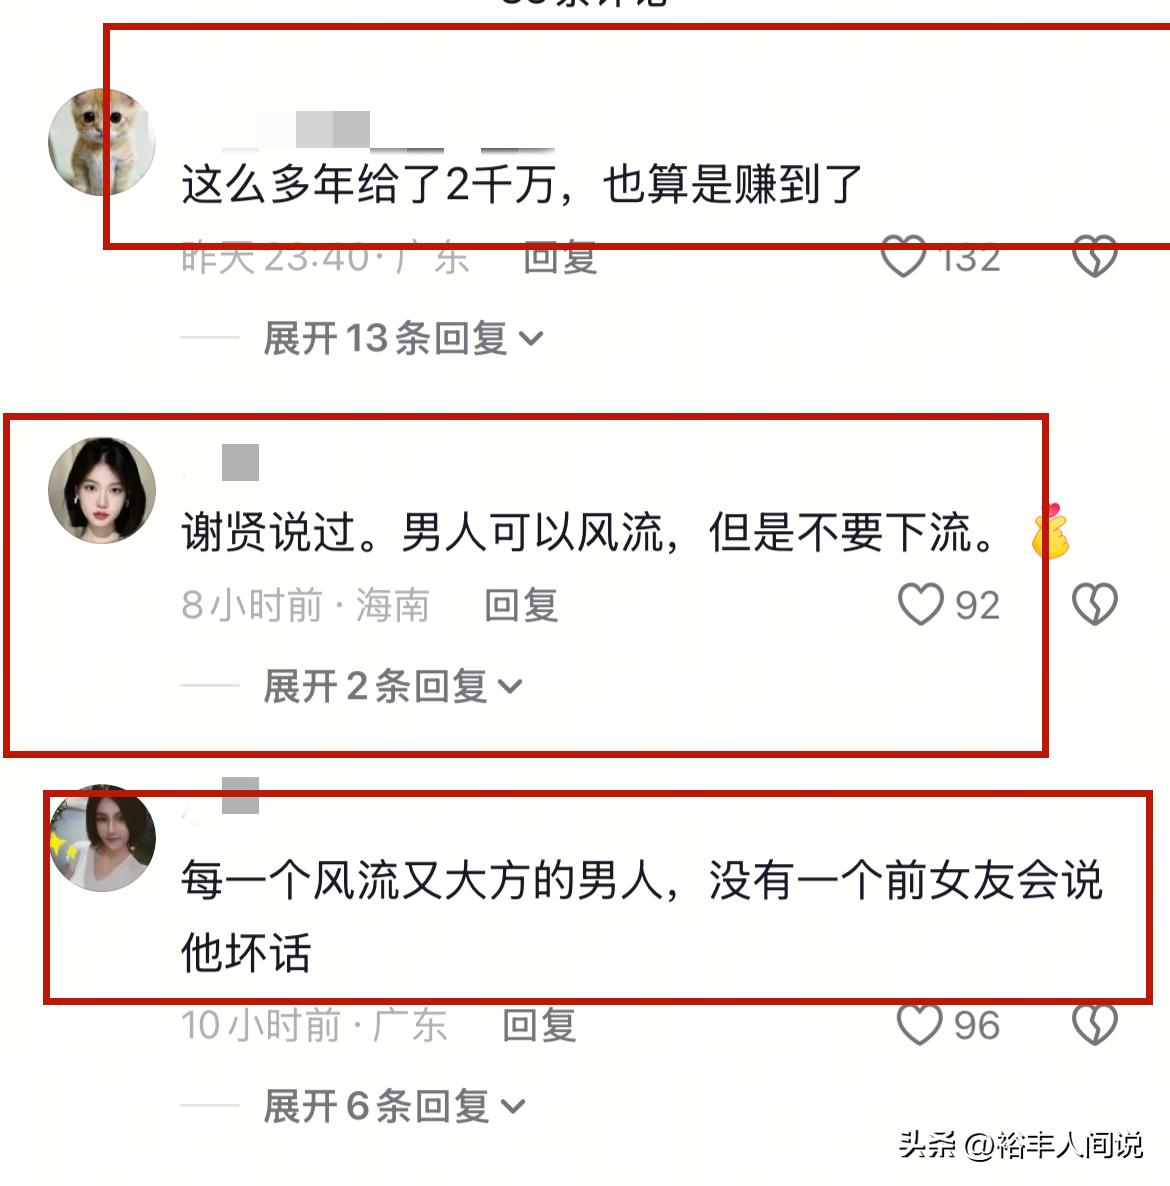This screenshot has height=1186, width=1170.
Task: Expand 展开13条回复 replies
Action: pos(403,338)
